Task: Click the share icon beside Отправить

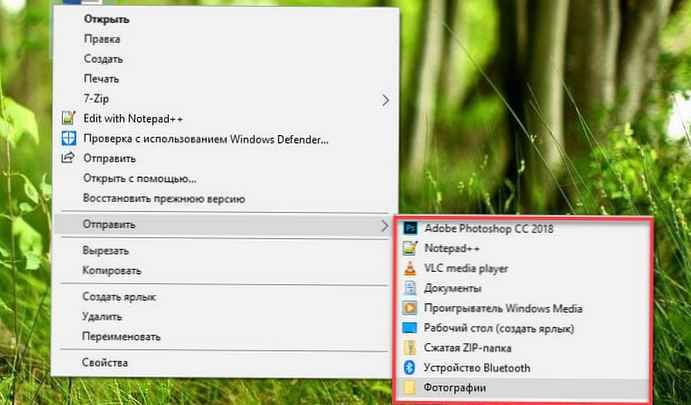Action: (67, 158)
